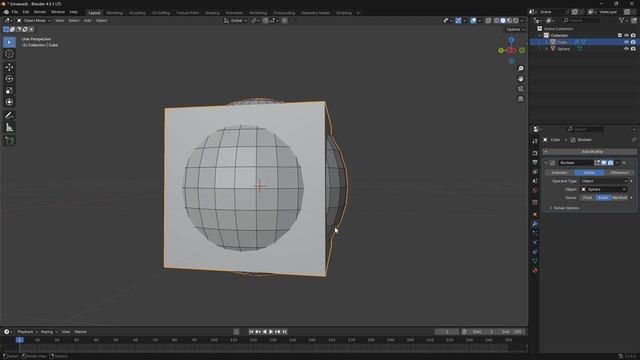Select the Scale tool
The image size is (640, 360).
click(9, 91)
